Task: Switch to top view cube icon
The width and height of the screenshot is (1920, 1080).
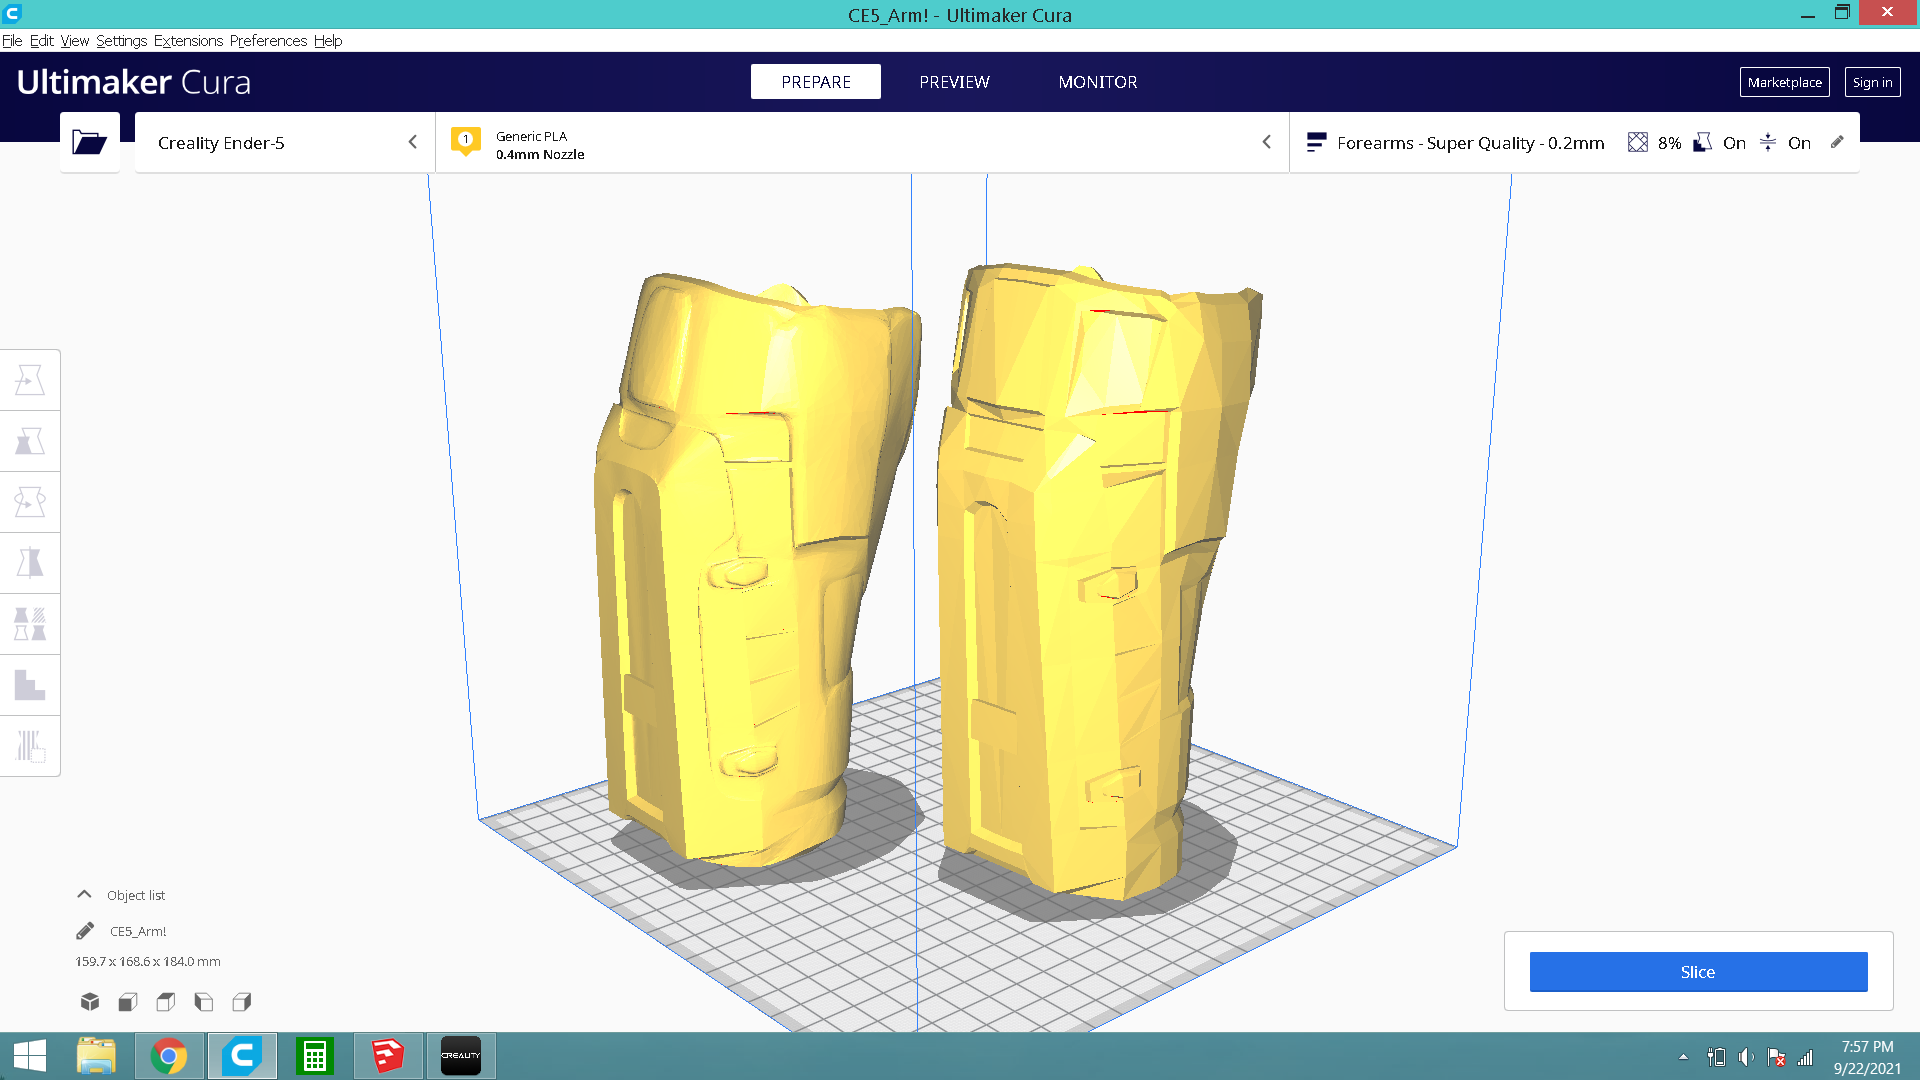Action: [166, 1001]
